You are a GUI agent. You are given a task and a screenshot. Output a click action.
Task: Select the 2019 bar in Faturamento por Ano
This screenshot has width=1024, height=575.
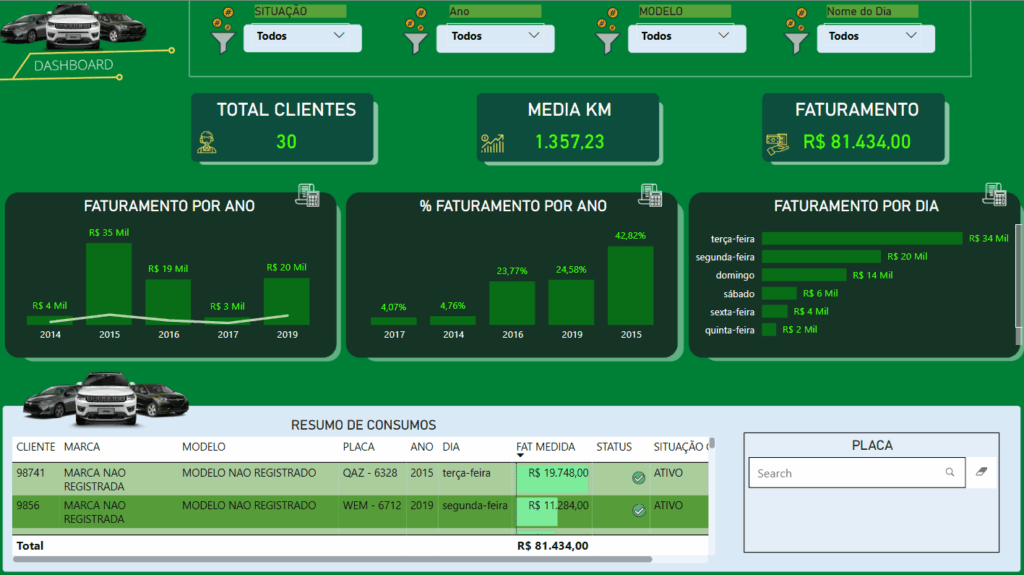pos(287,301)
